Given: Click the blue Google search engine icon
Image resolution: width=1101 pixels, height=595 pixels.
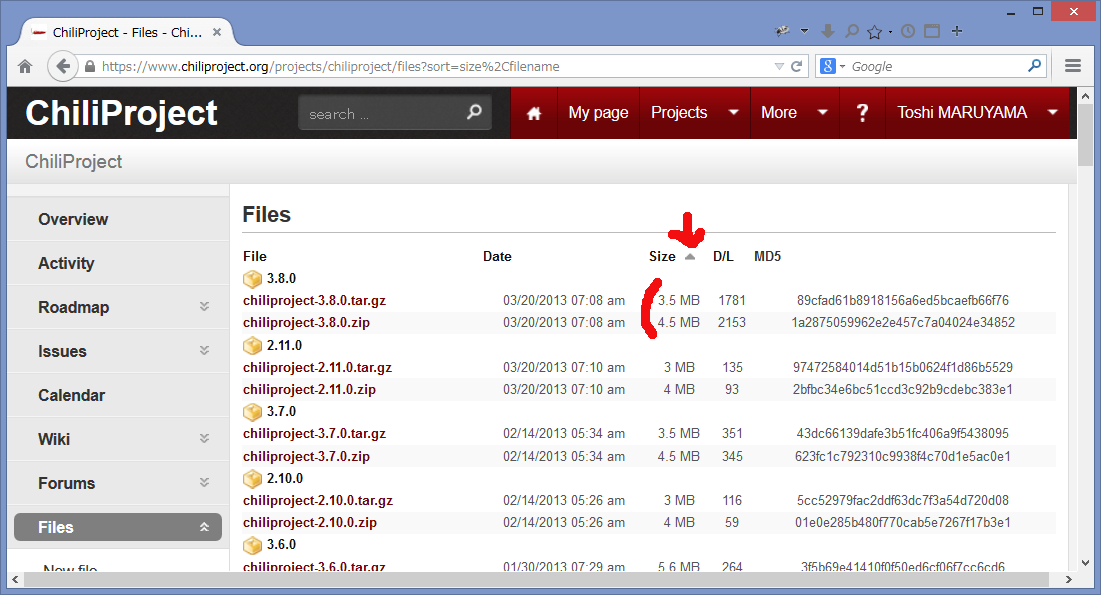Looking at the screenshot, I should click(x=828, y=66).
